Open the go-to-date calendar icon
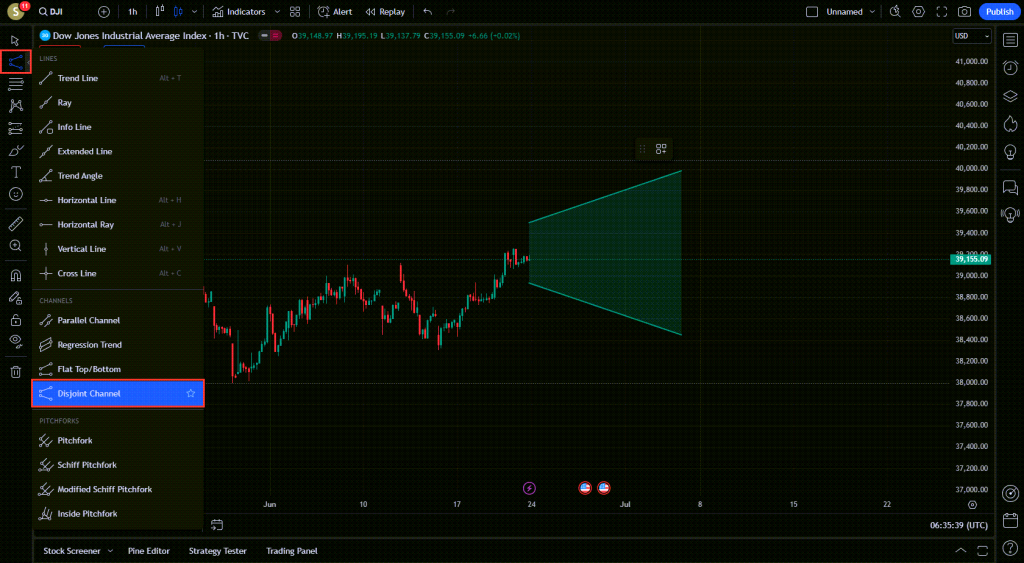Viewport: 1024px width, 563px height. (217, 525)
